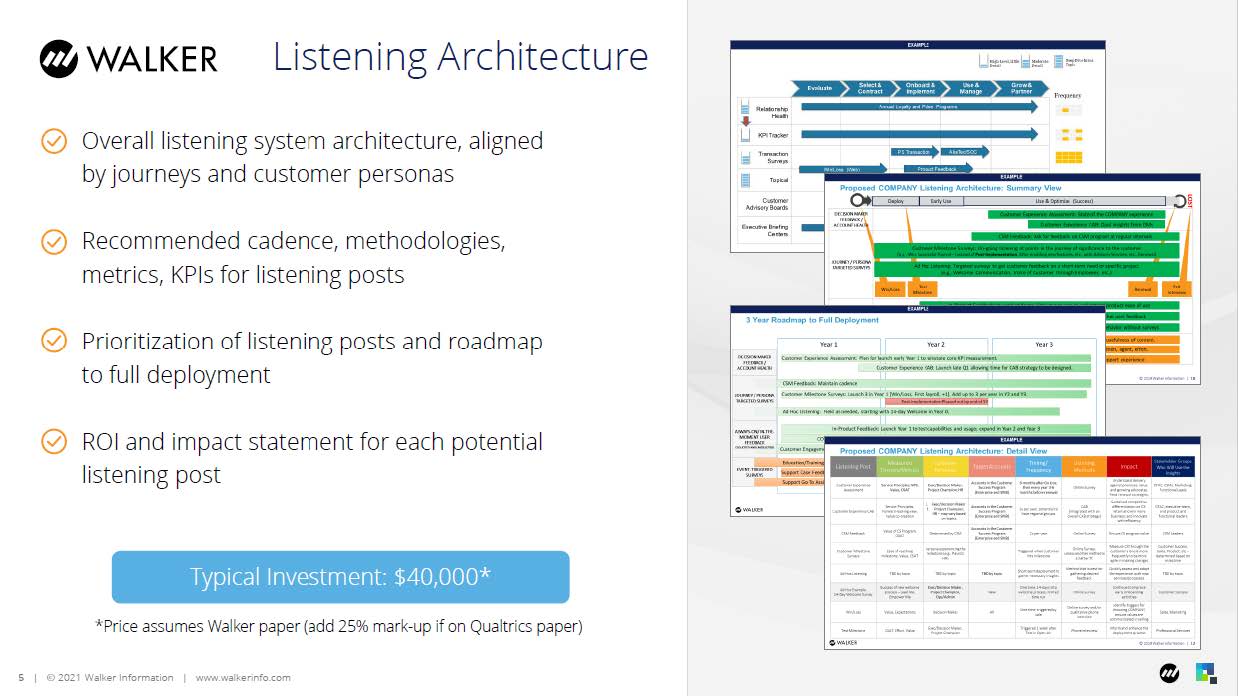This screenshot has width=1238, height=696.
Task: Click the red Impact column header
Action: [x=1128, y=466]
